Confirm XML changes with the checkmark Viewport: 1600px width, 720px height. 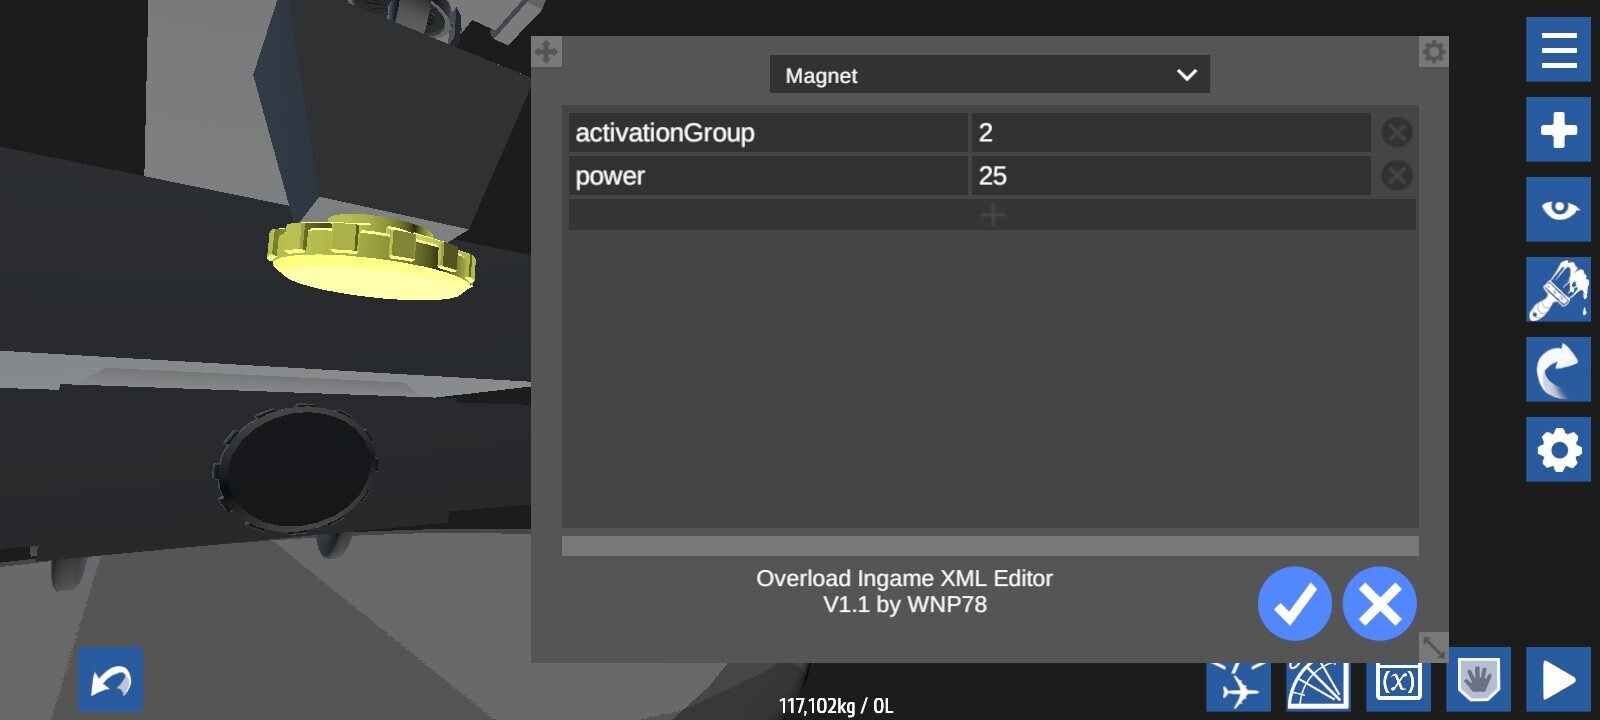click(1294, 604)
